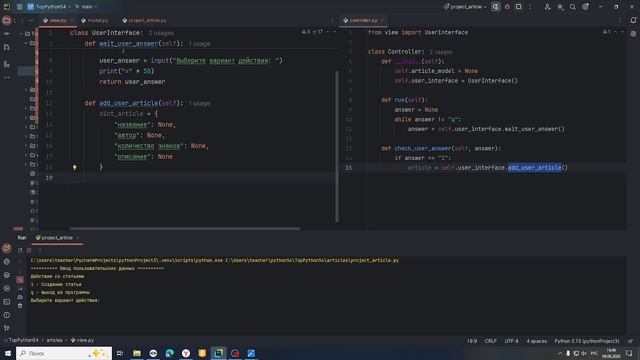The height and width of the screenshot is (360, 640).
Task: Open Python 3.13 interpreter selector
Action: click(587, 341)
